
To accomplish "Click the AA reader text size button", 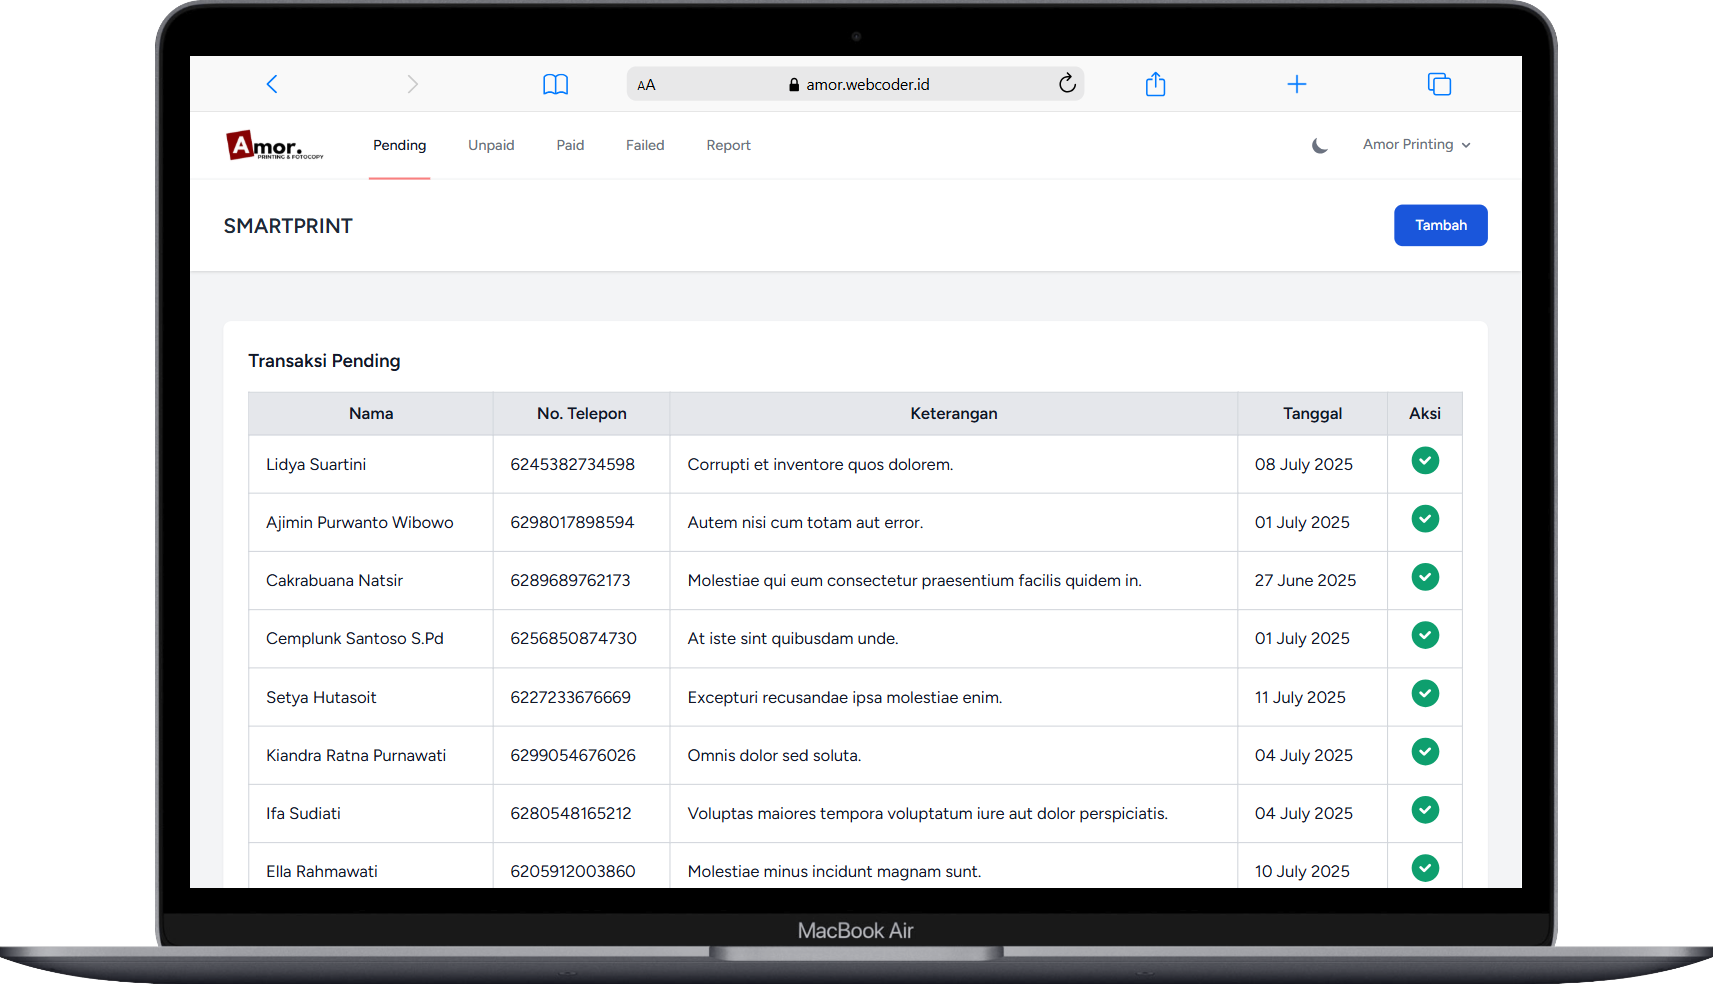I will click(647, 85).
